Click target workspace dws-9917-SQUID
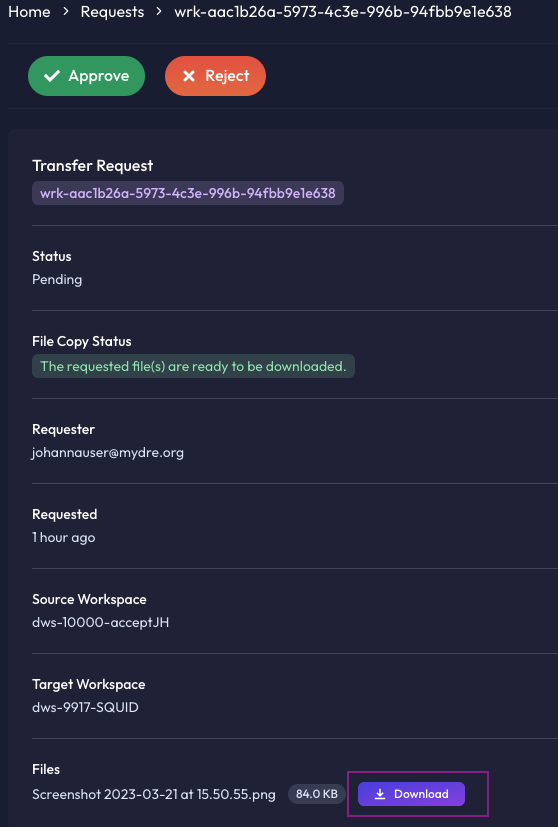Viewport: 558px width, 827px height. pos(85,707)
